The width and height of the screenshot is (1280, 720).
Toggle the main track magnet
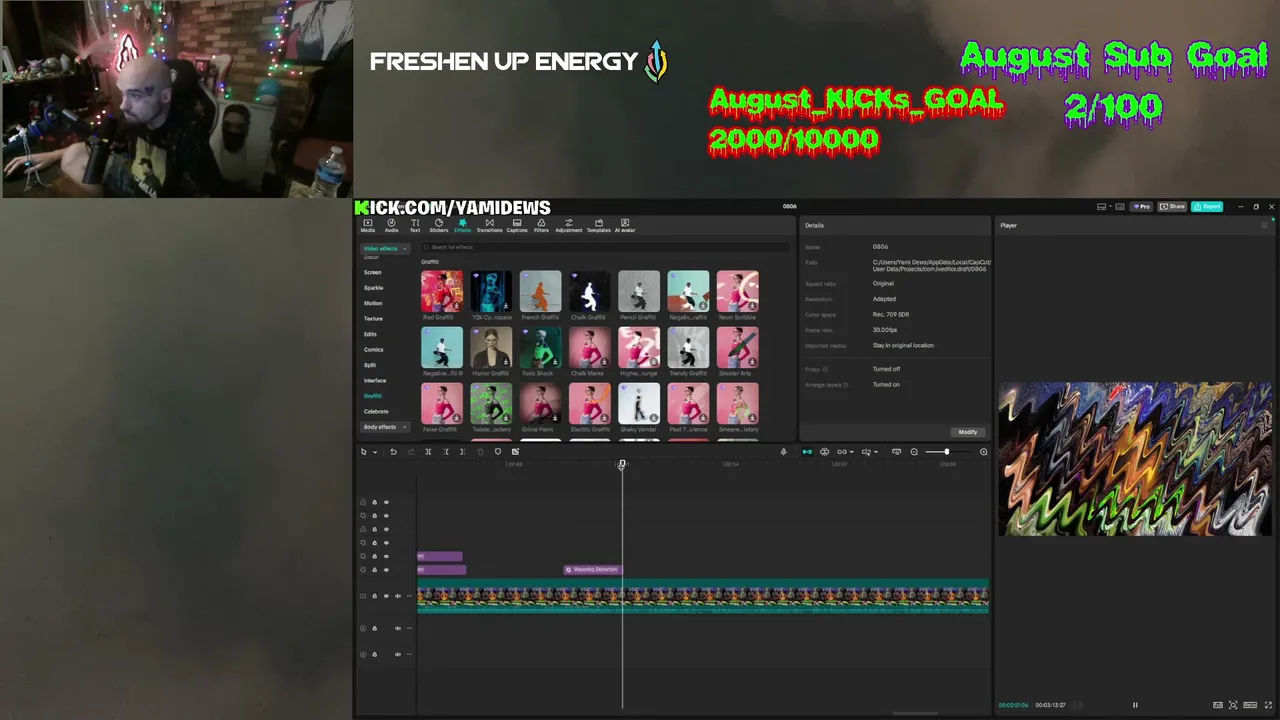tap(807, 452)
